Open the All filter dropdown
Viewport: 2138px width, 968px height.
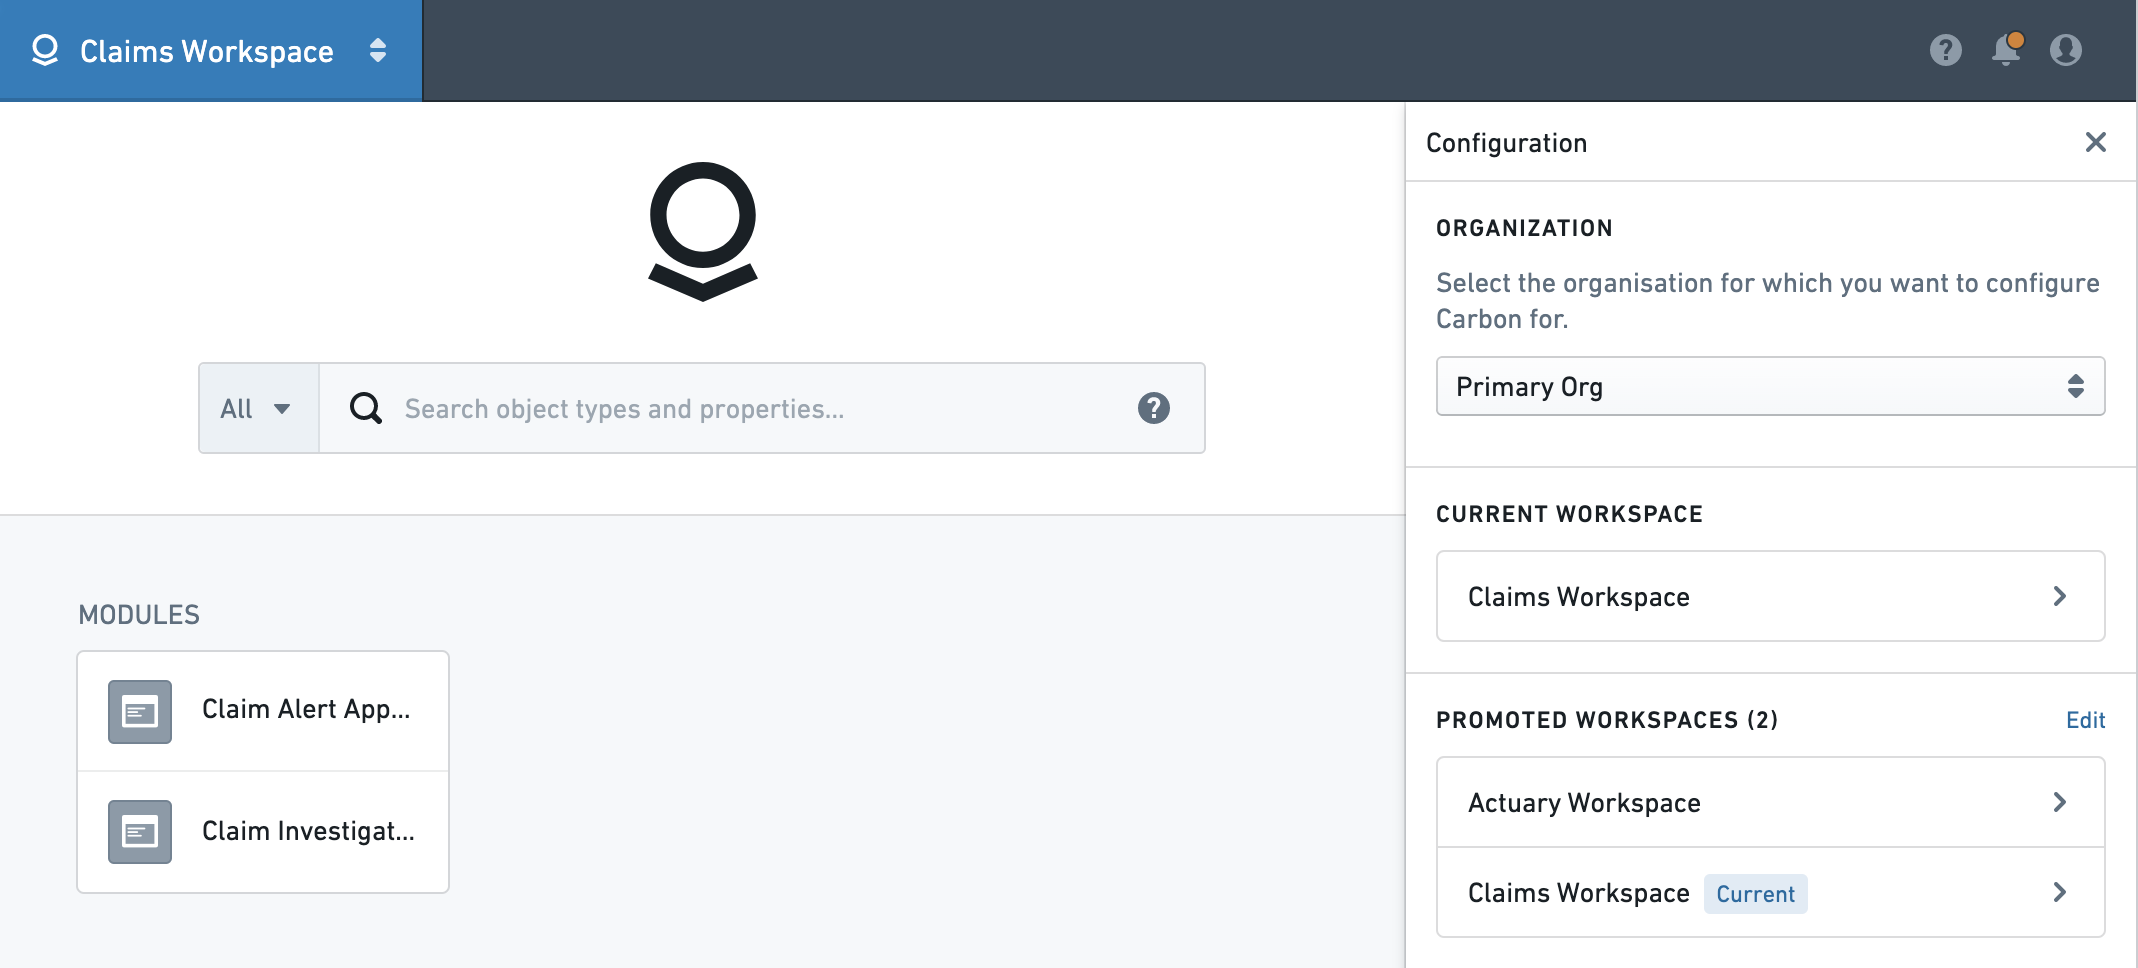(258, 408)
